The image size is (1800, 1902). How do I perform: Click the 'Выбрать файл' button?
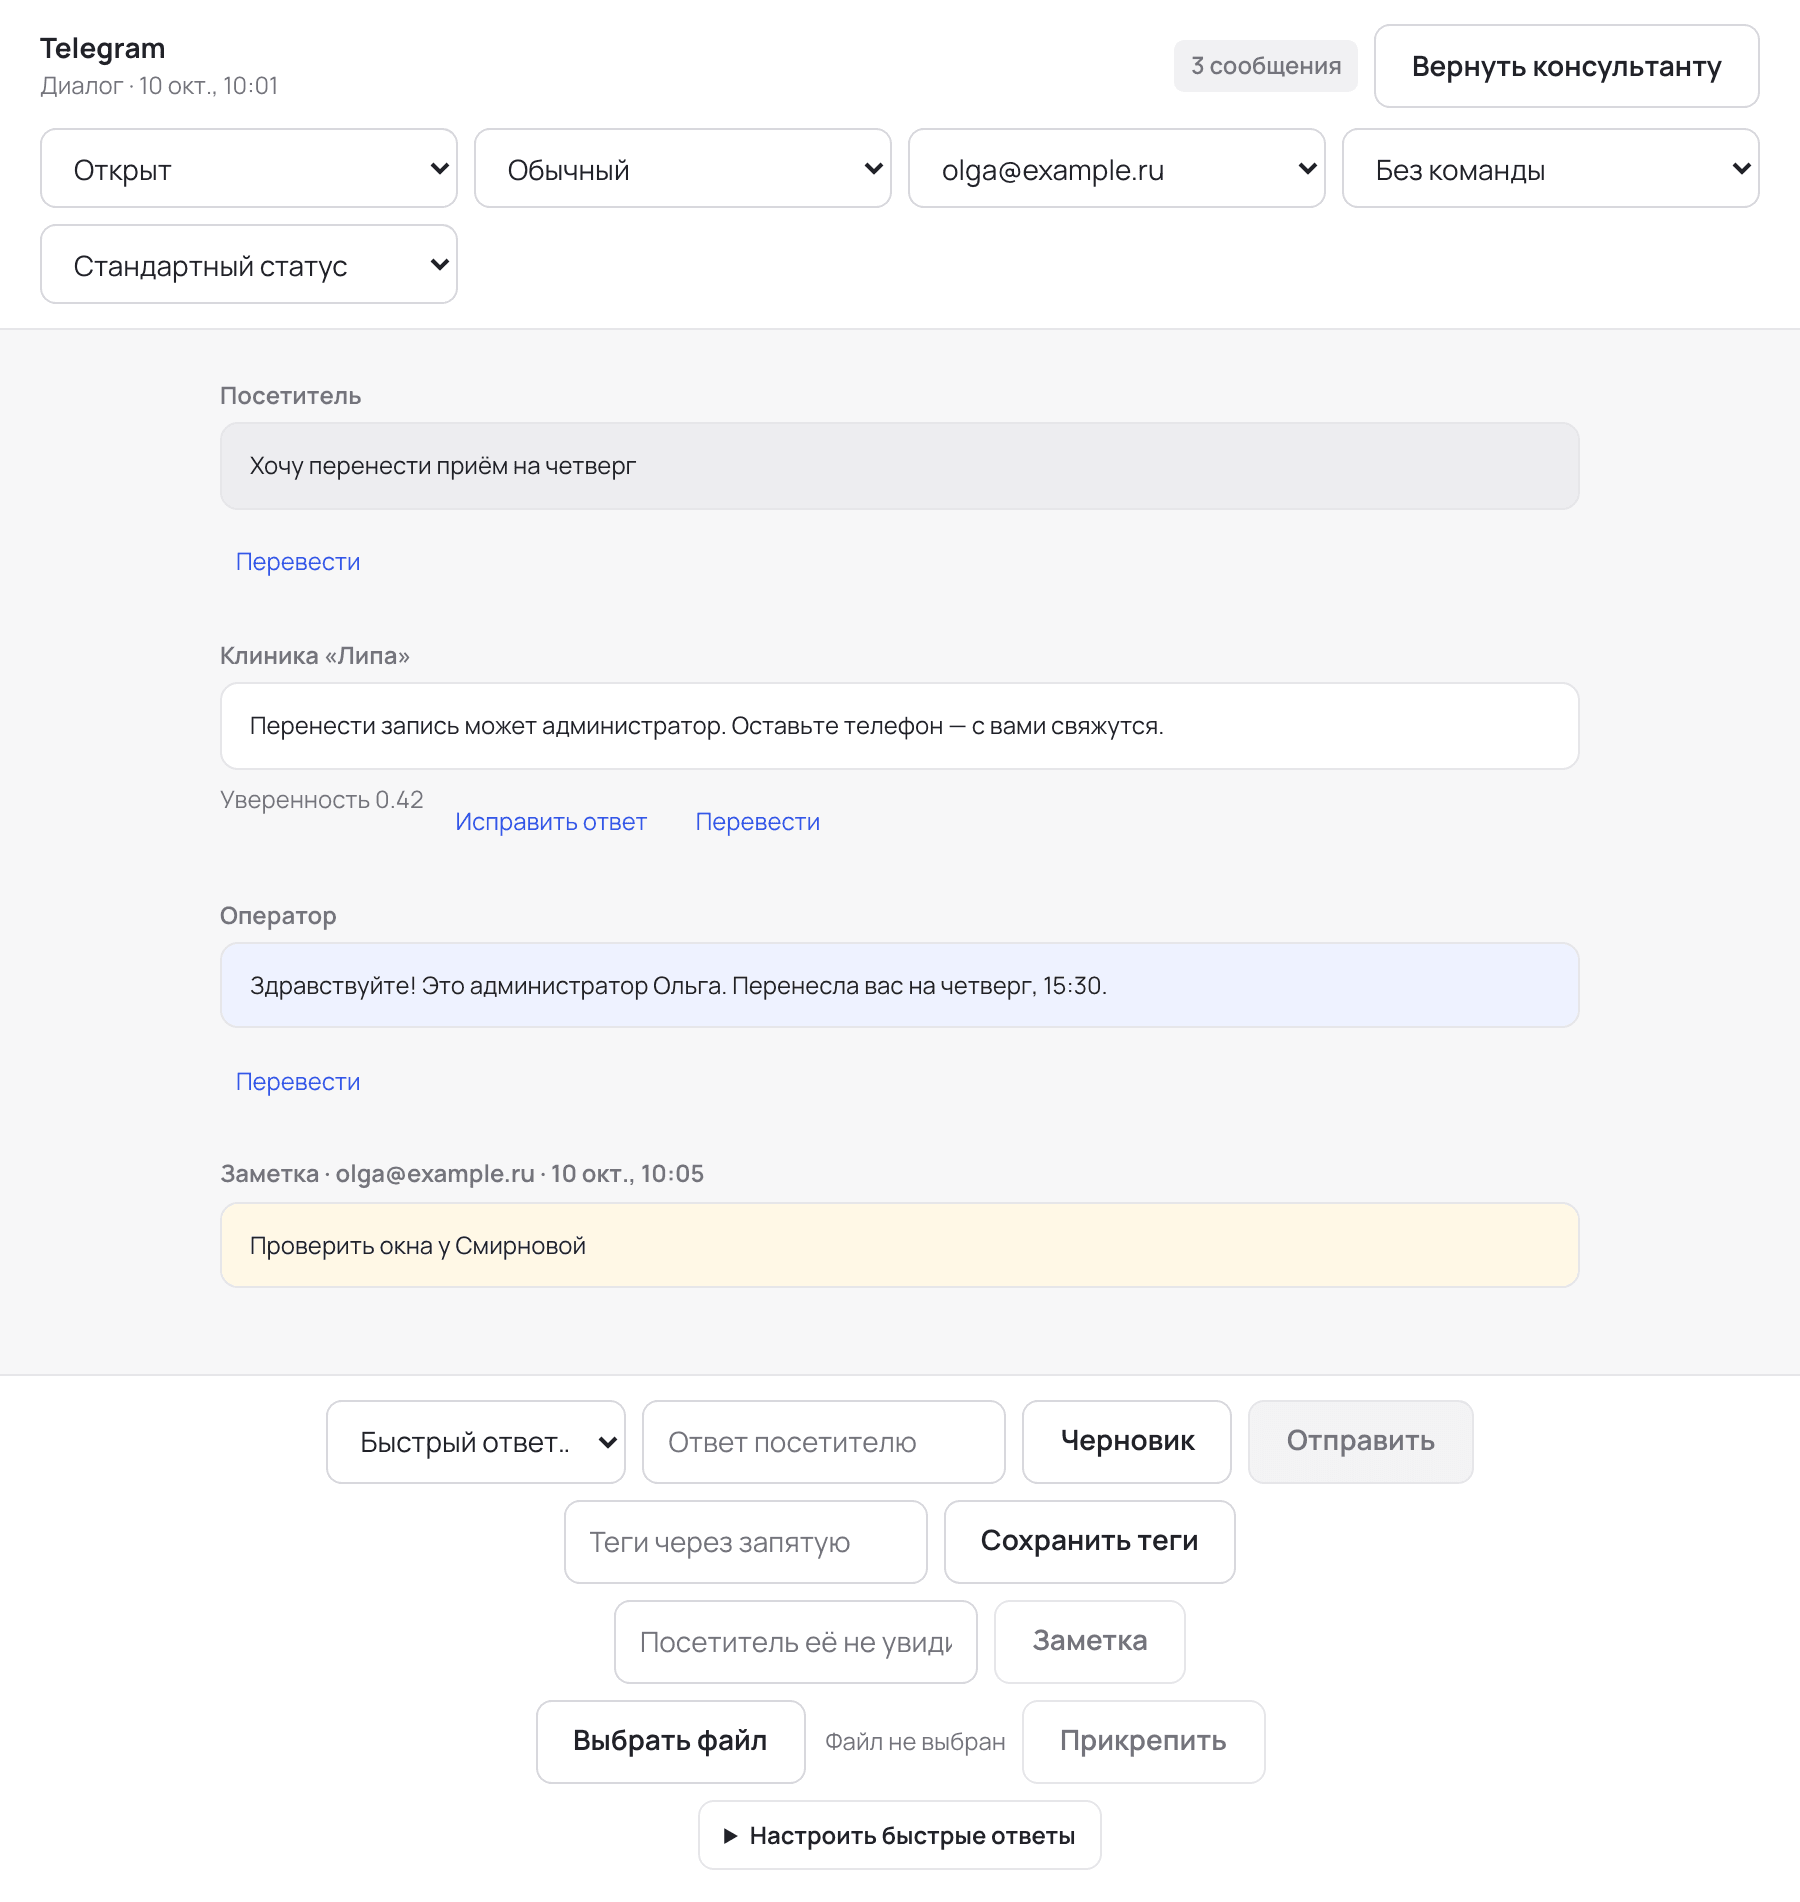[671, 1742]
